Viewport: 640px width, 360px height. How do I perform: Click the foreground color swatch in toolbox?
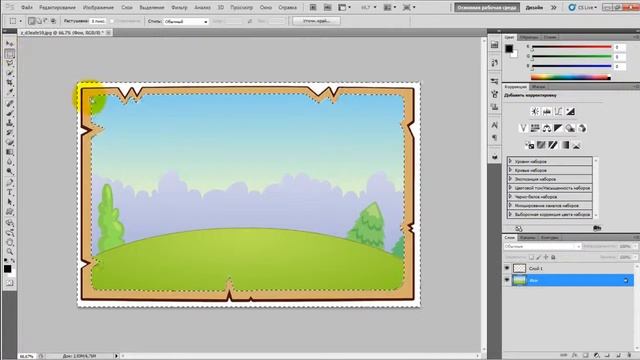pyautogui.click(x=7, y=269)
